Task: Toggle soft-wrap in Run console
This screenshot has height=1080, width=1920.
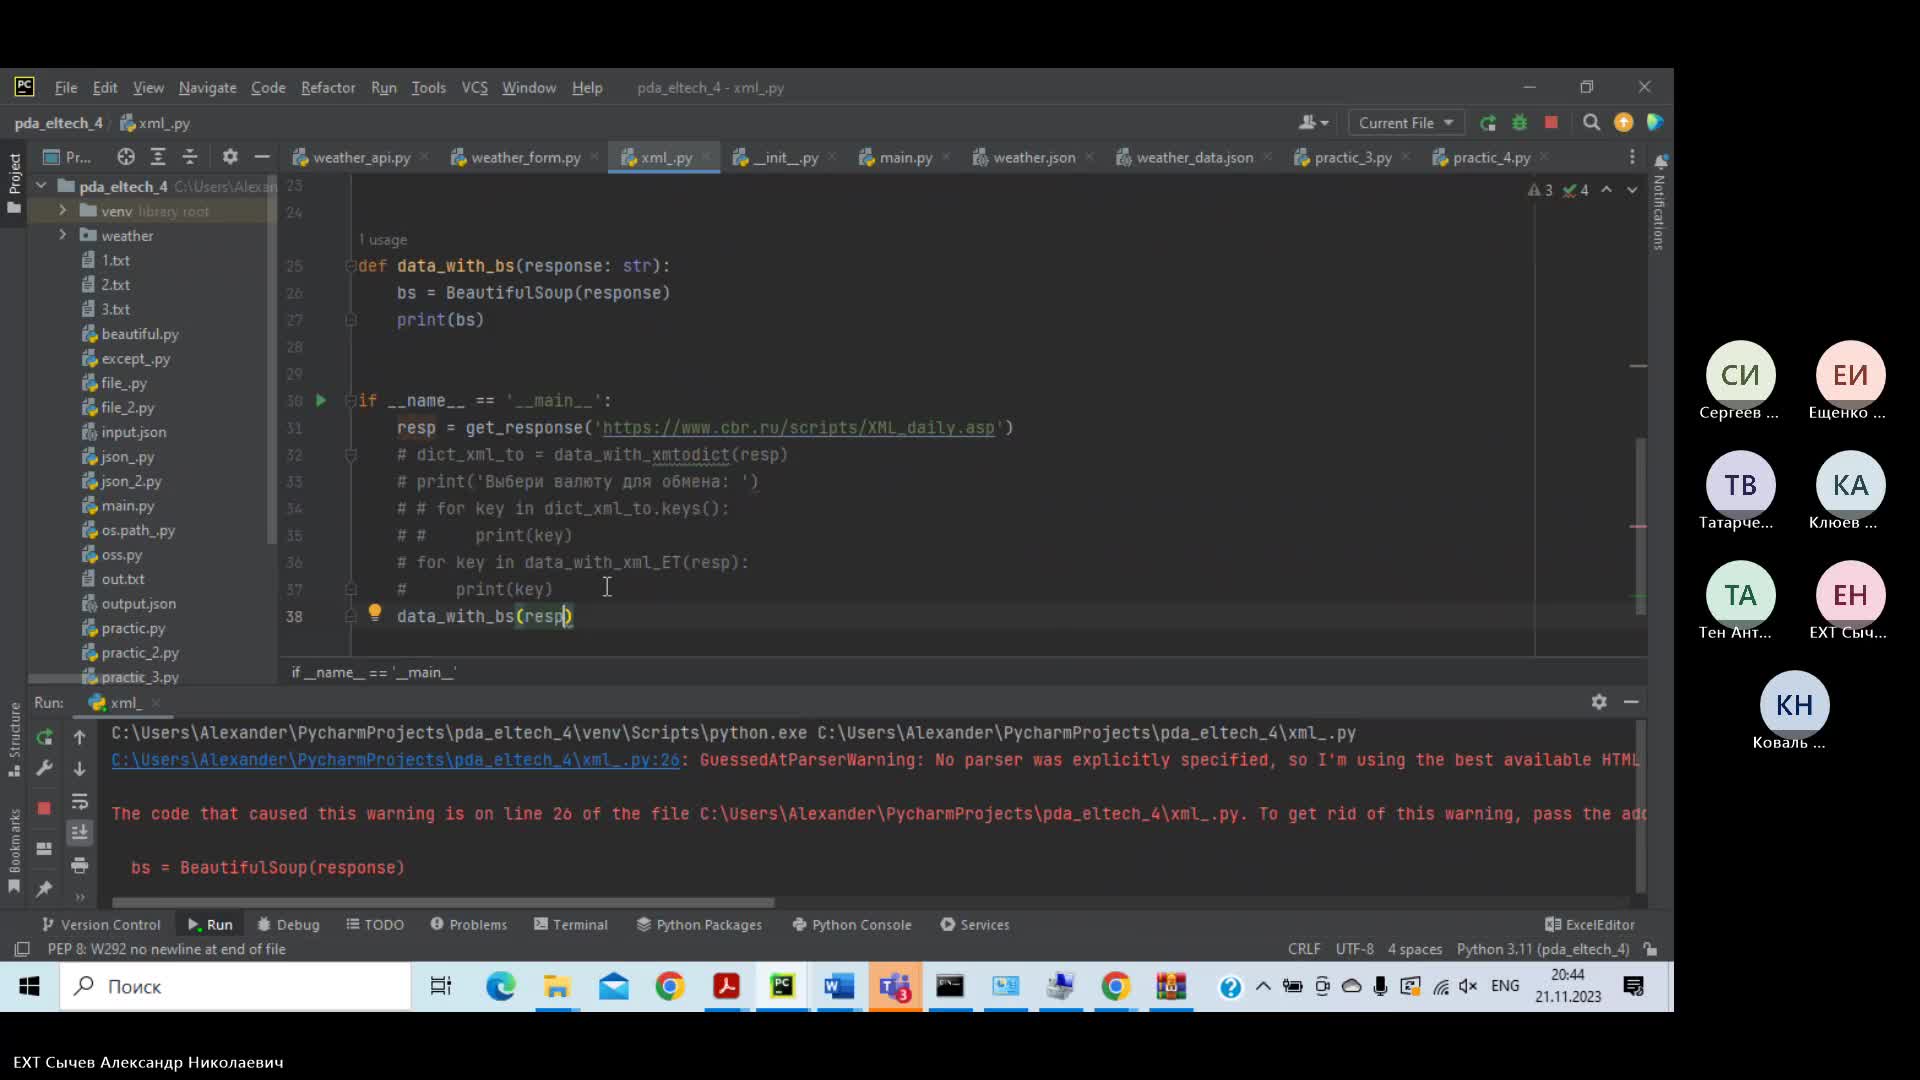Action: click(x=80, y=801)
